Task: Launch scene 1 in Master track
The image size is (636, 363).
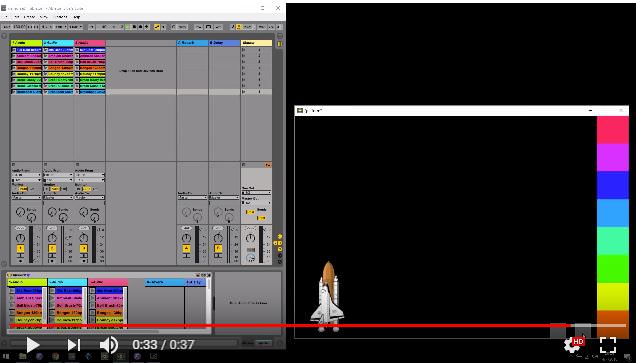Action: click(x=244, y=50)
